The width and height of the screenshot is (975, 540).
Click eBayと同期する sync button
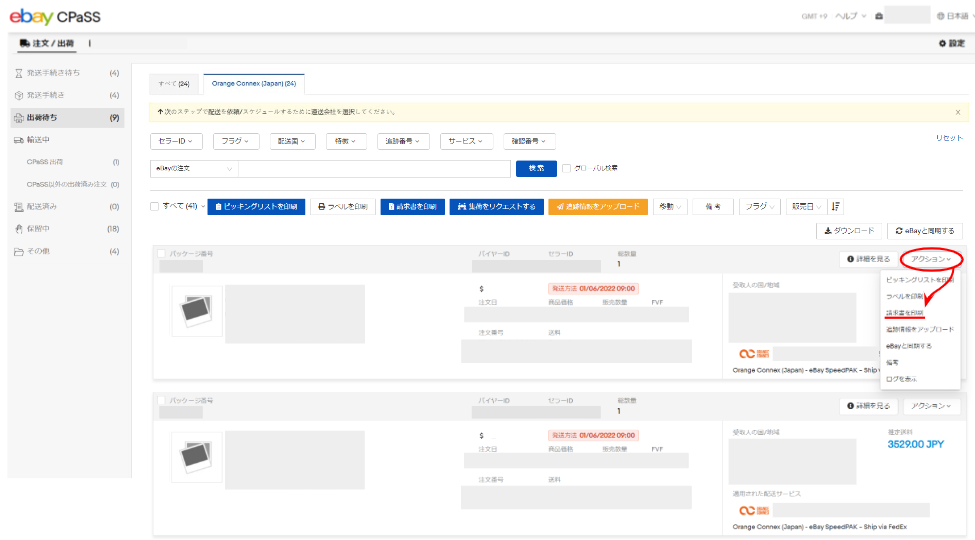click(x=925, y=231)
